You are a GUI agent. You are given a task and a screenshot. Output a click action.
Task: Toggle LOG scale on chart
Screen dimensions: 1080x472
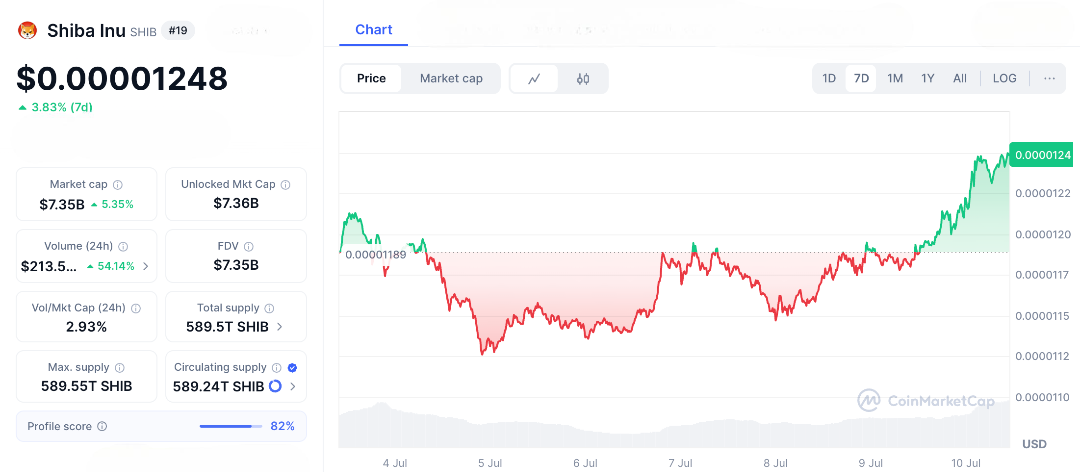[1004, 79]
